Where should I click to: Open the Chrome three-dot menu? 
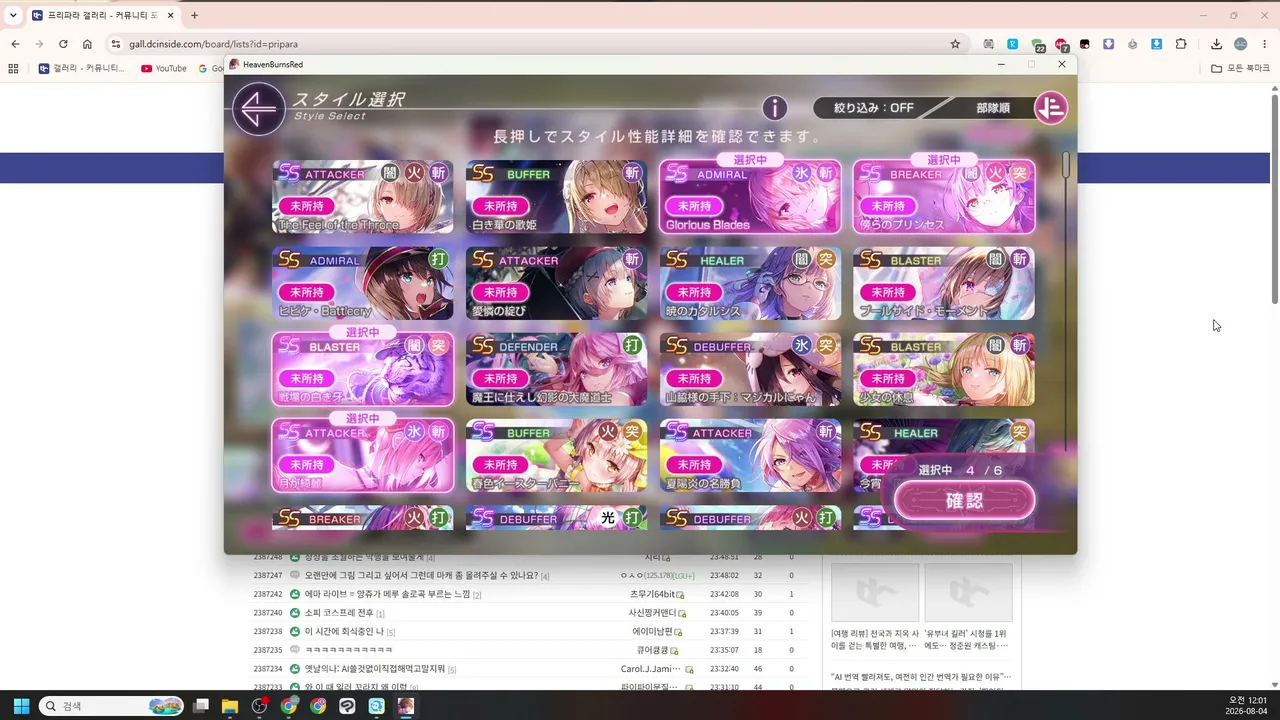[1265, 44]
